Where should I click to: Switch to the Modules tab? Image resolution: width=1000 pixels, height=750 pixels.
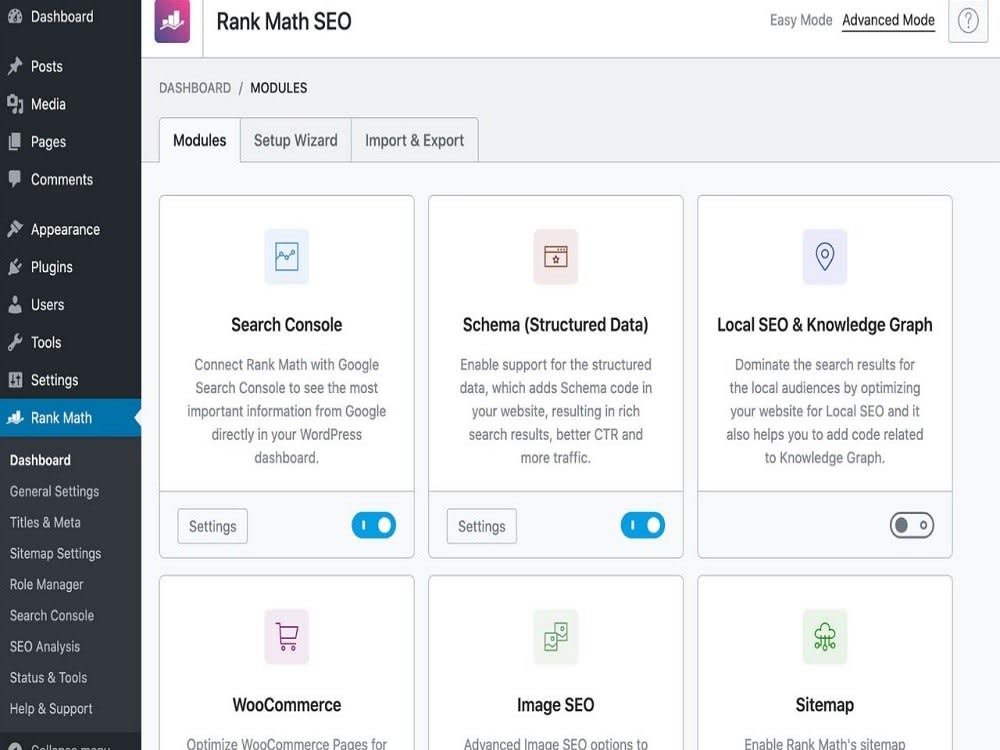(x=200, y=140)
